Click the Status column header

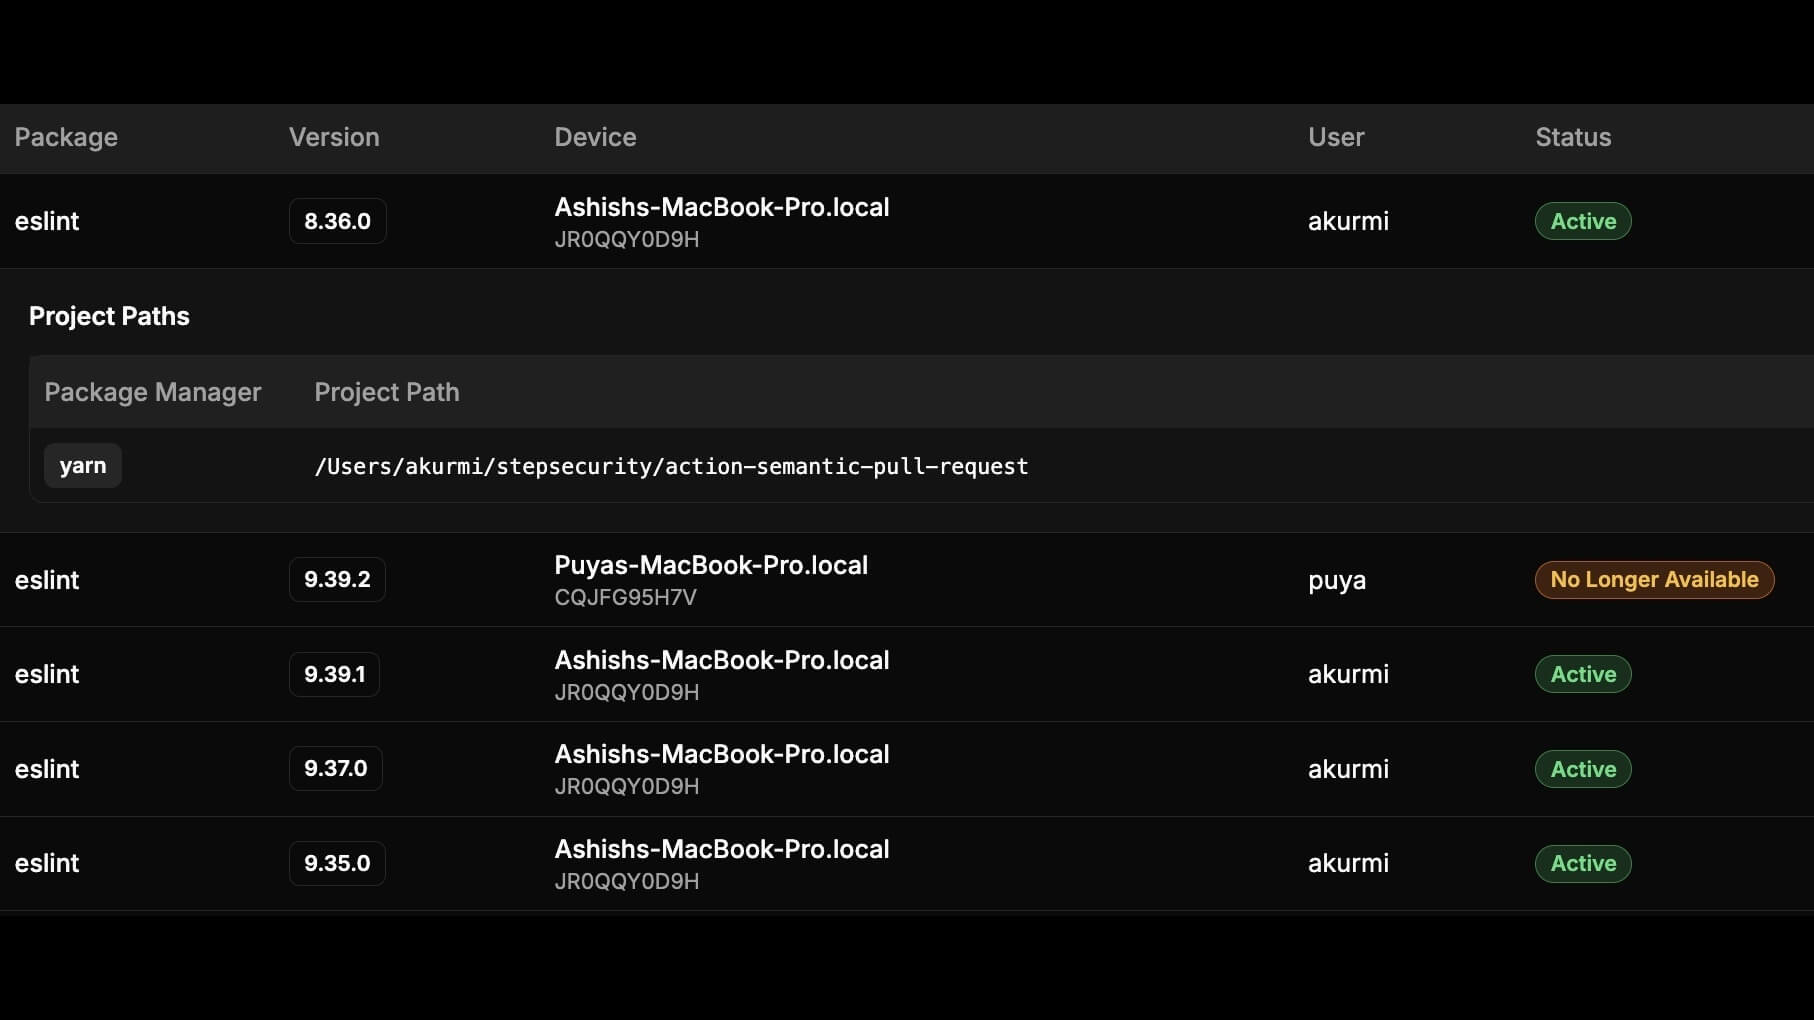click(1573, 137)
